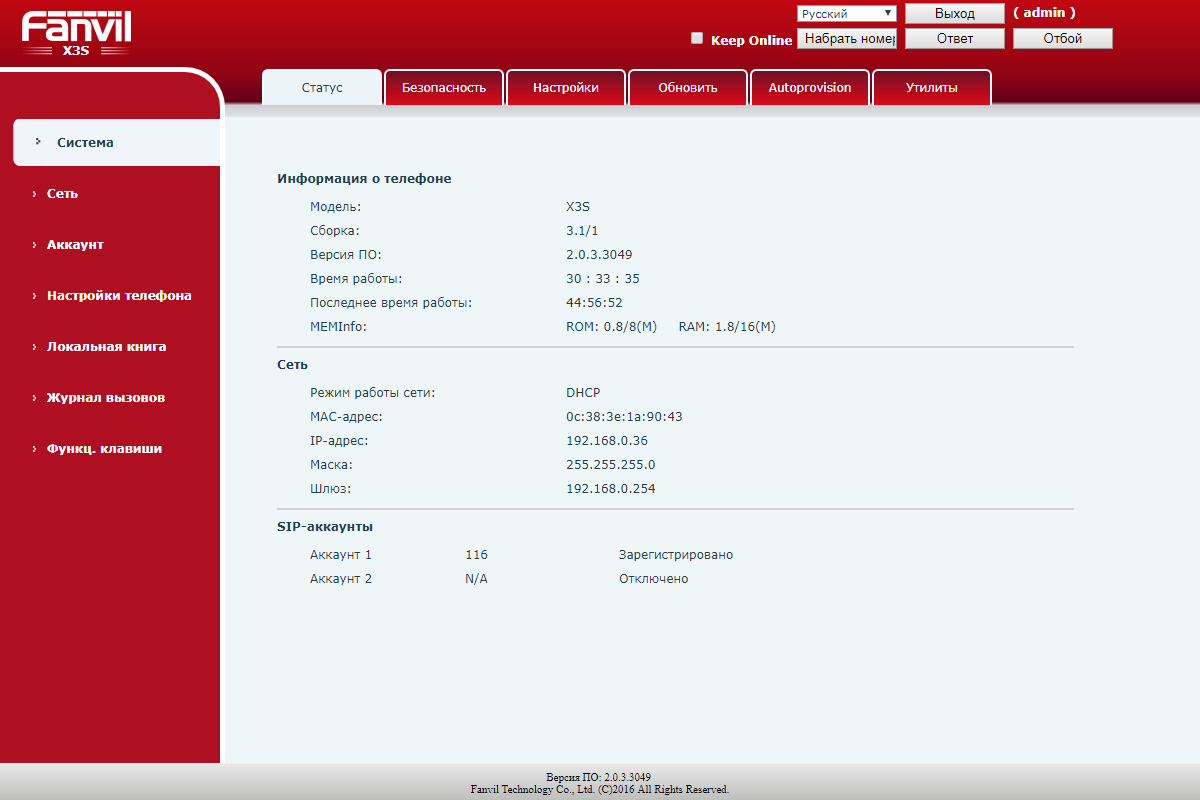Screen dimensions: 1200x800
Task: Go to the Обновить tab
Action: [x=688, y=88]
